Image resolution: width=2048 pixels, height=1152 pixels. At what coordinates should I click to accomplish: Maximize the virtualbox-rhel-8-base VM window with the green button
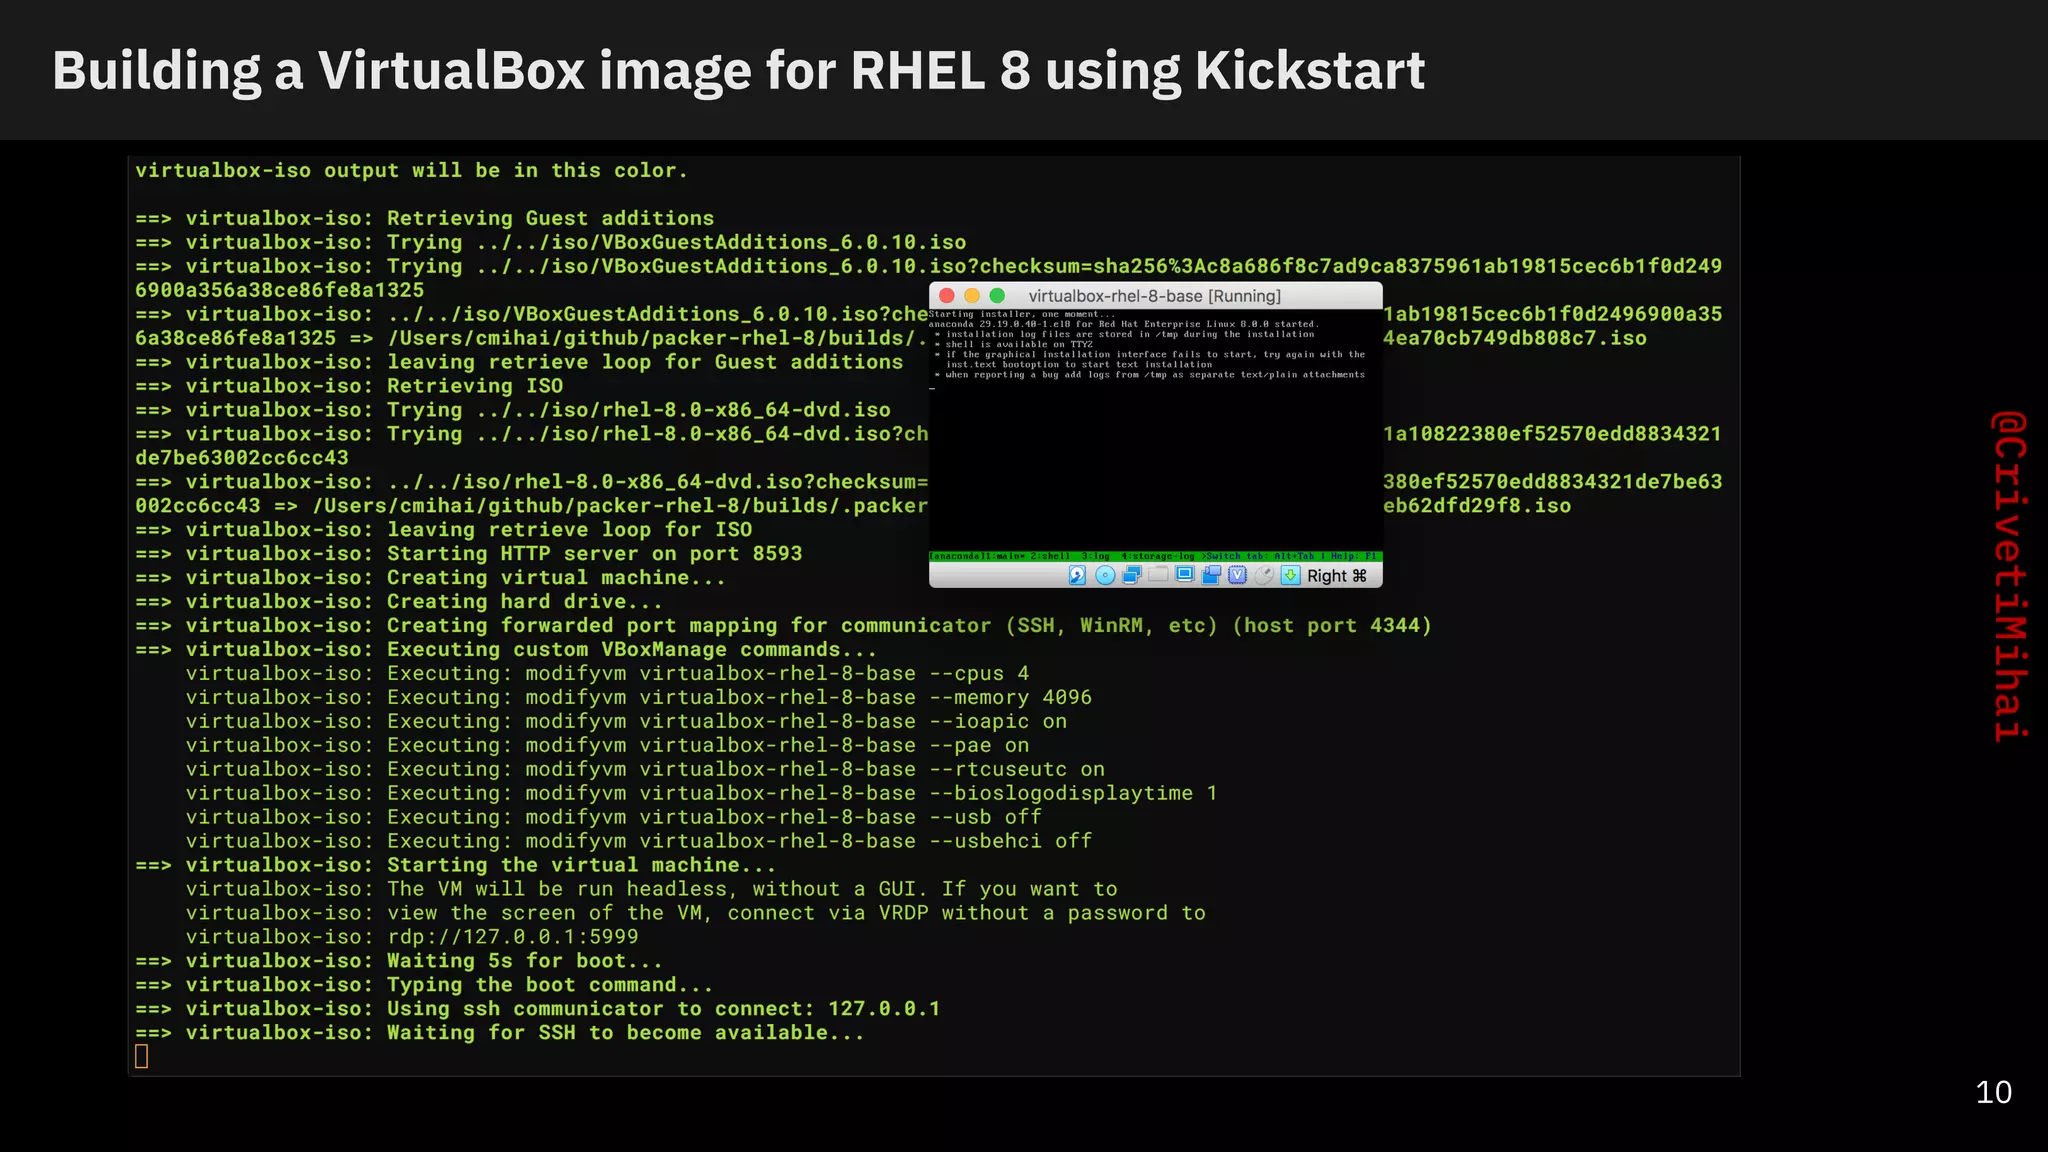coord(997,296)
